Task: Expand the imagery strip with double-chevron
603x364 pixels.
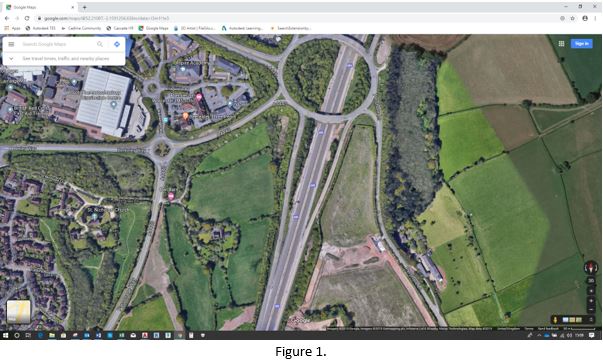Action: (591, 320)
